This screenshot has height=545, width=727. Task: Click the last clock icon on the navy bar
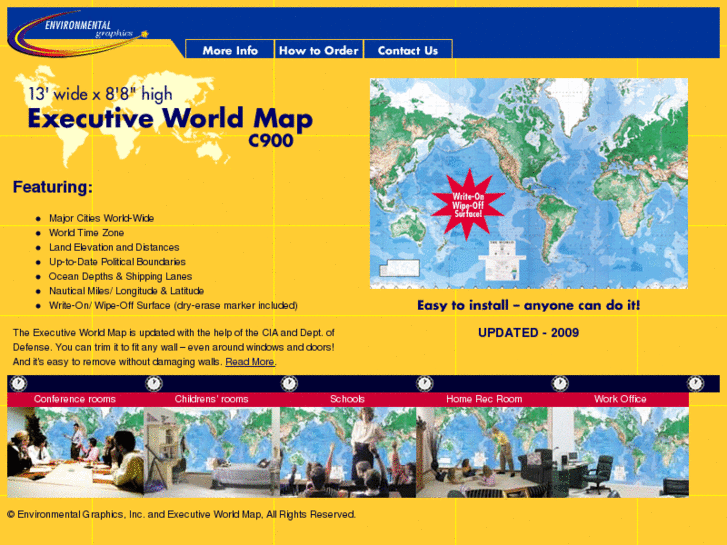(695, 384)
